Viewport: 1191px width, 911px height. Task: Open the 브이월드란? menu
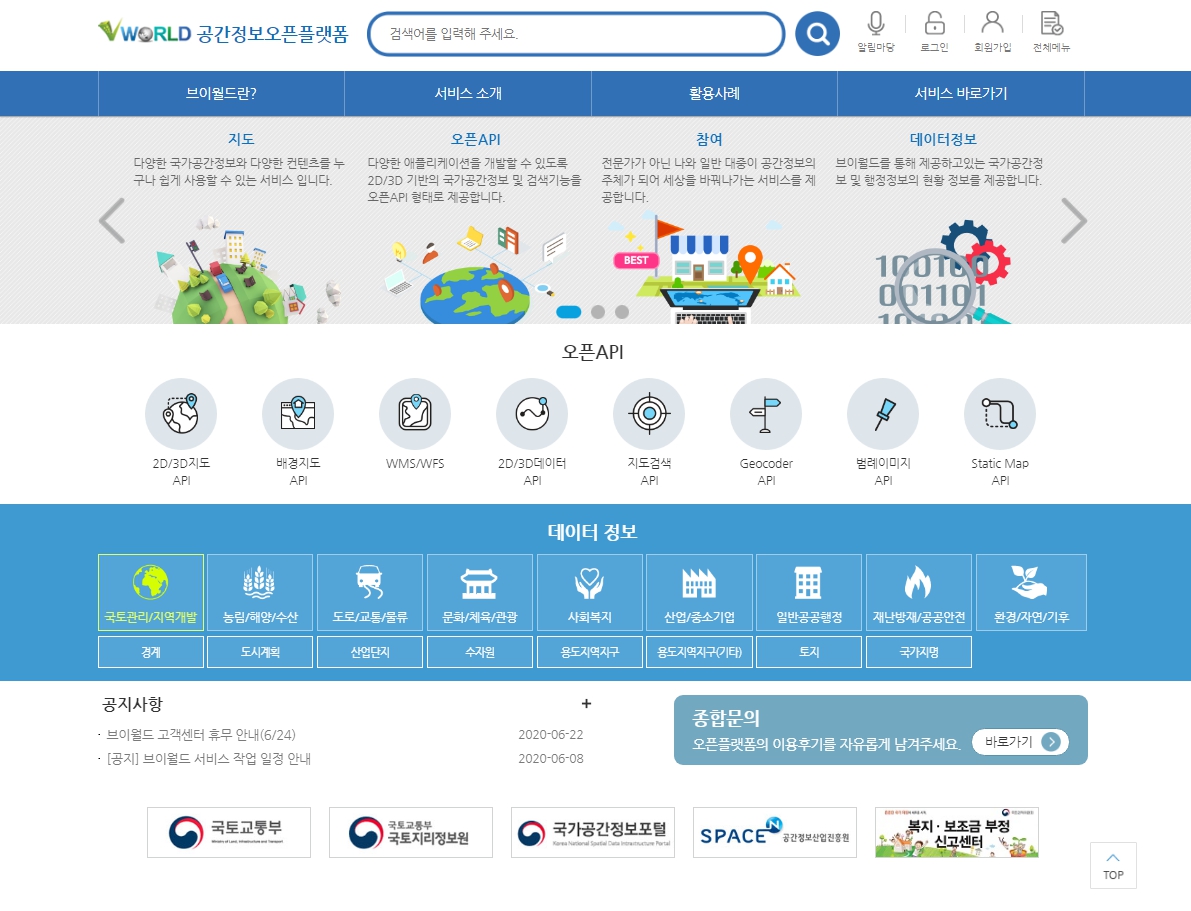coord(221,93)
